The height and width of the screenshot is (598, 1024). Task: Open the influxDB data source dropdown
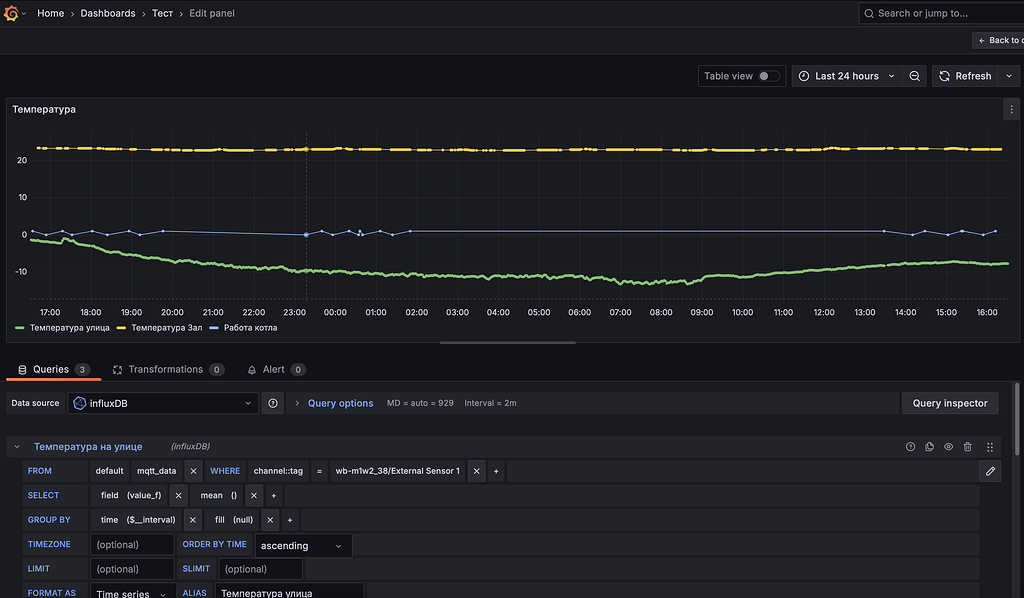163,402
